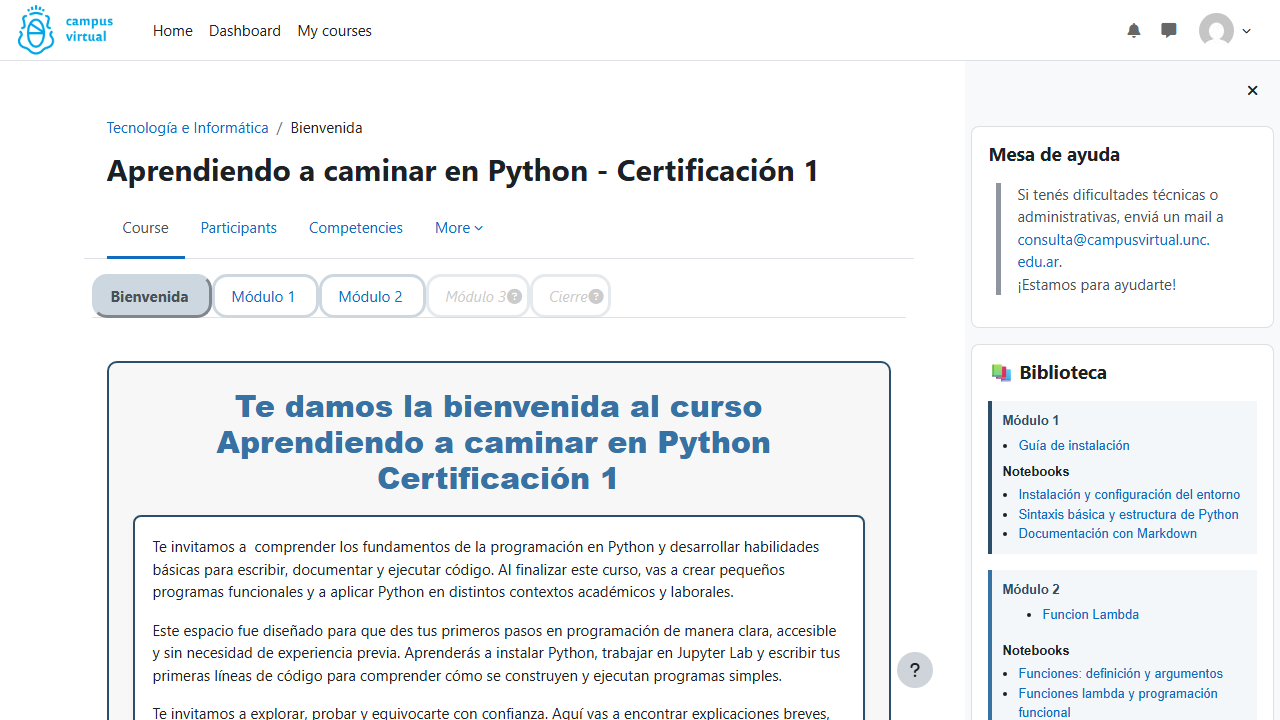Image resolution: width=1280 pixels, height=720 pixels.
Task: Click the Biblioteca books icon
Action: (1001, 373)
